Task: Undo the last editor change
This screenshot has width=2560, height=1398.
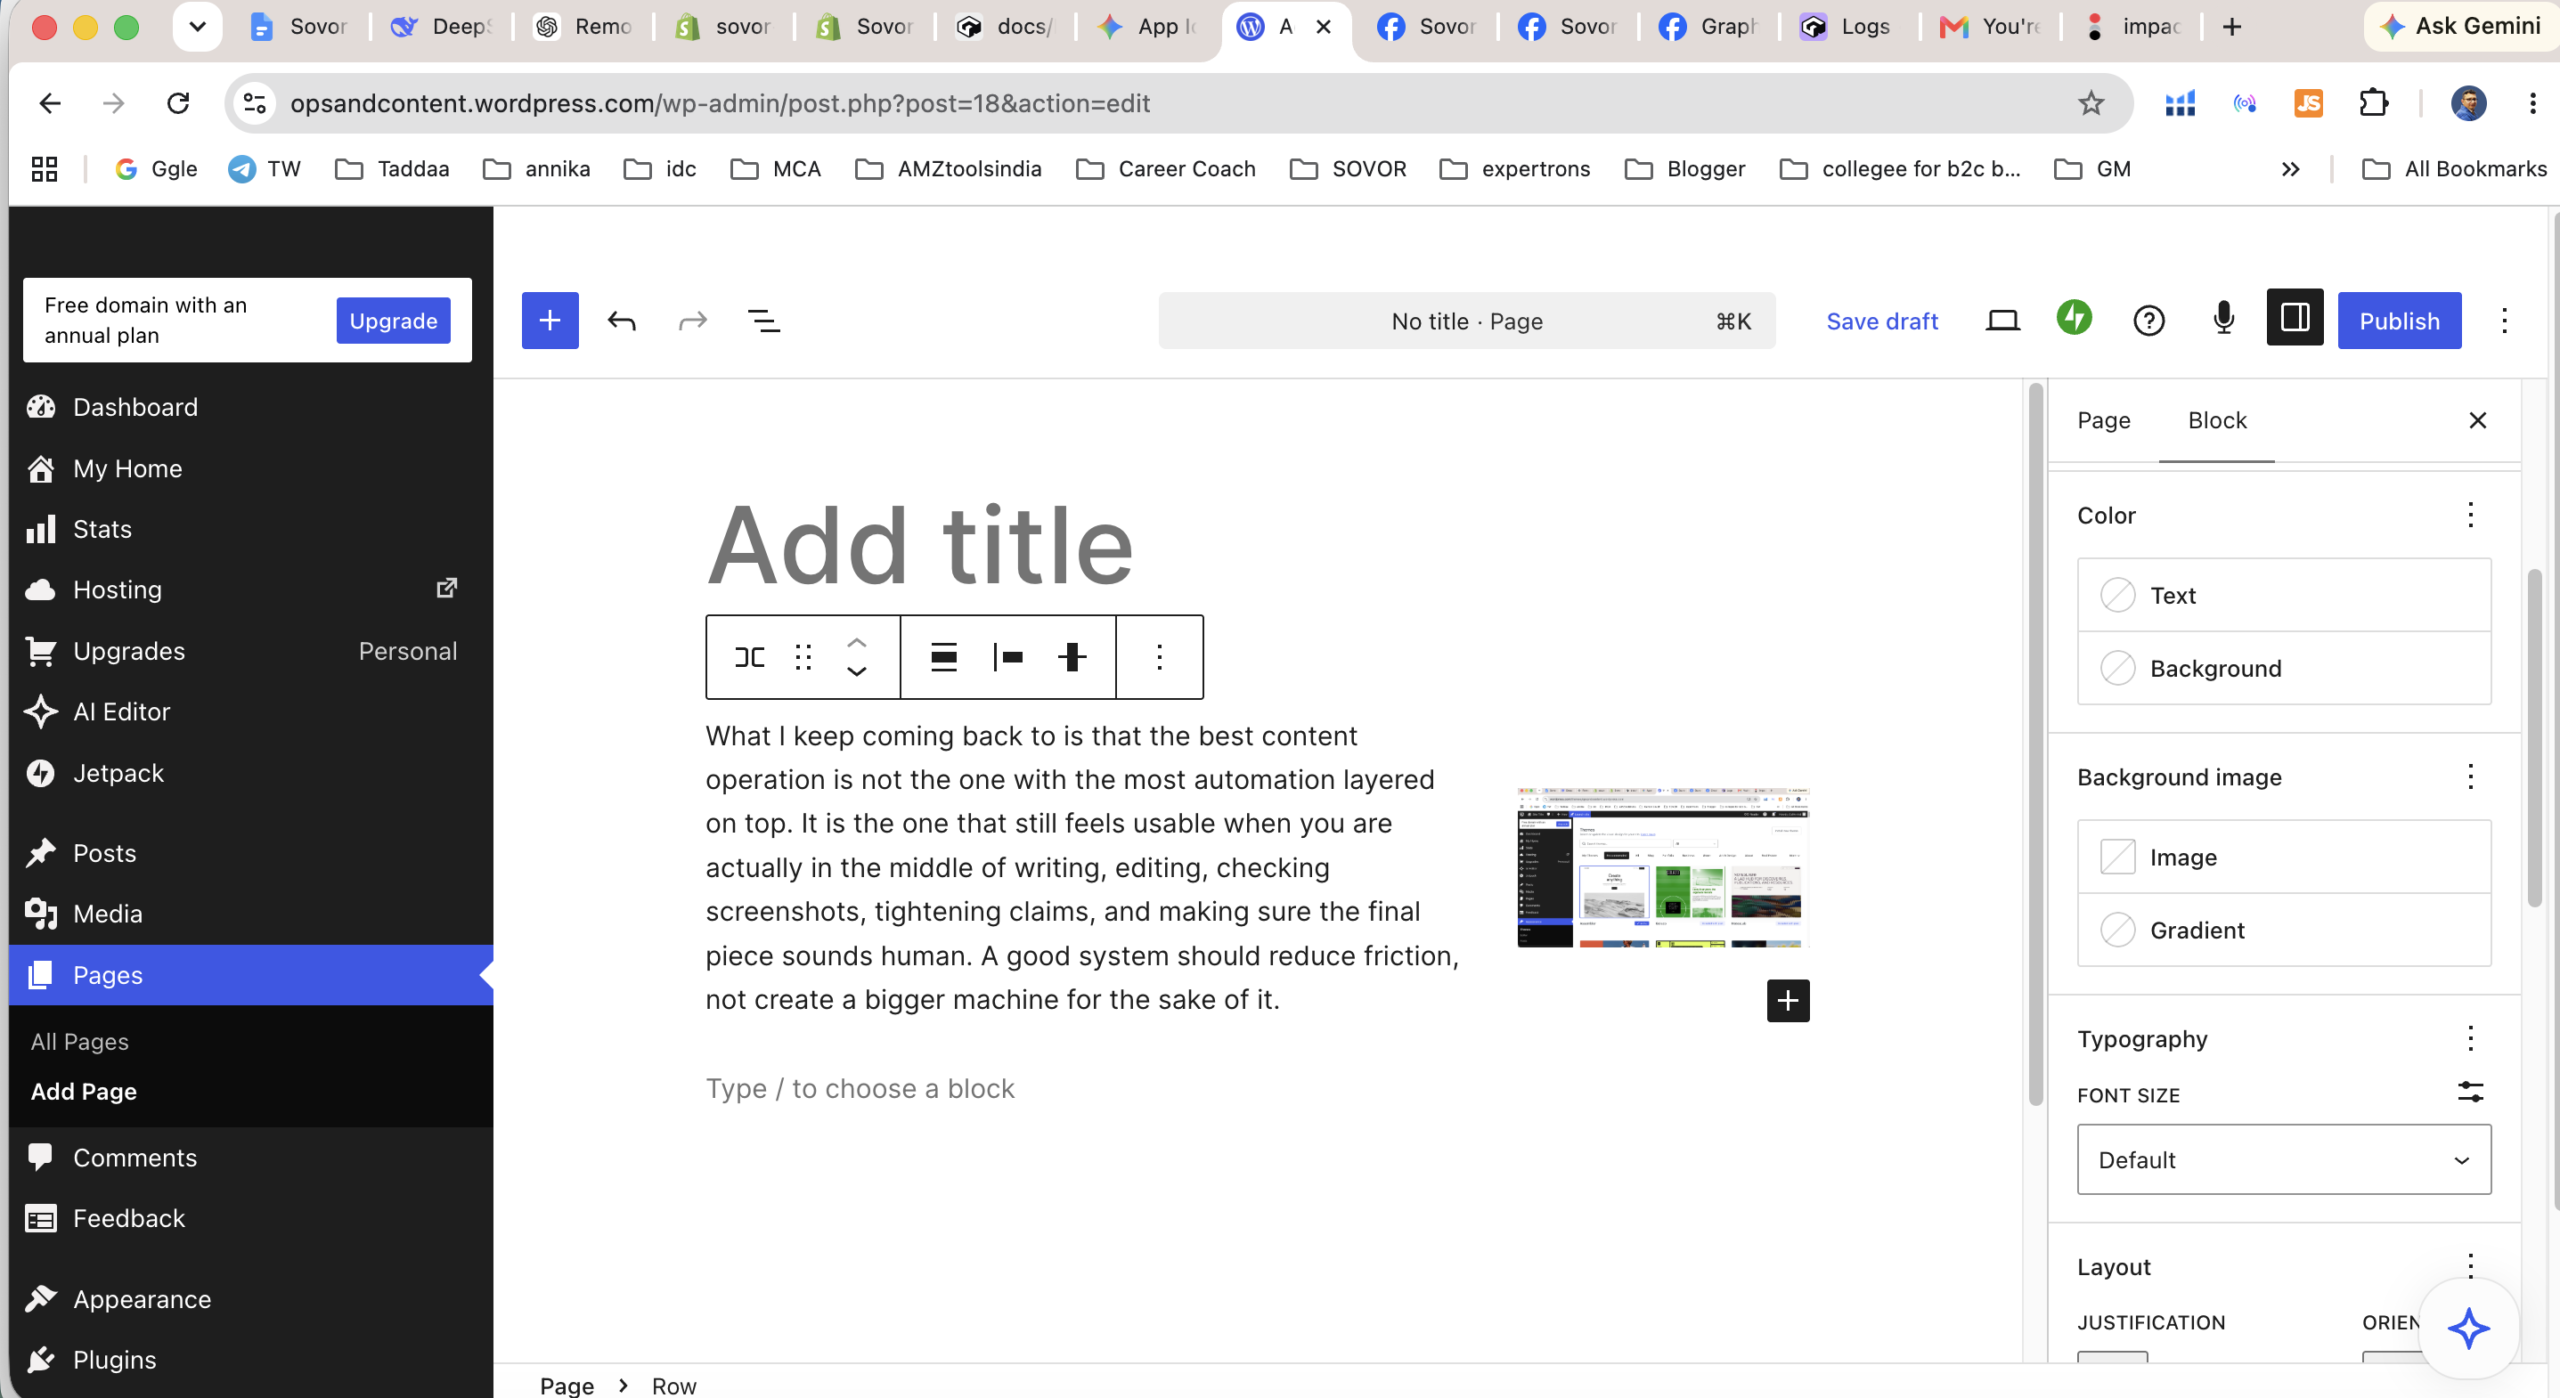Action: tap(622, 321)
